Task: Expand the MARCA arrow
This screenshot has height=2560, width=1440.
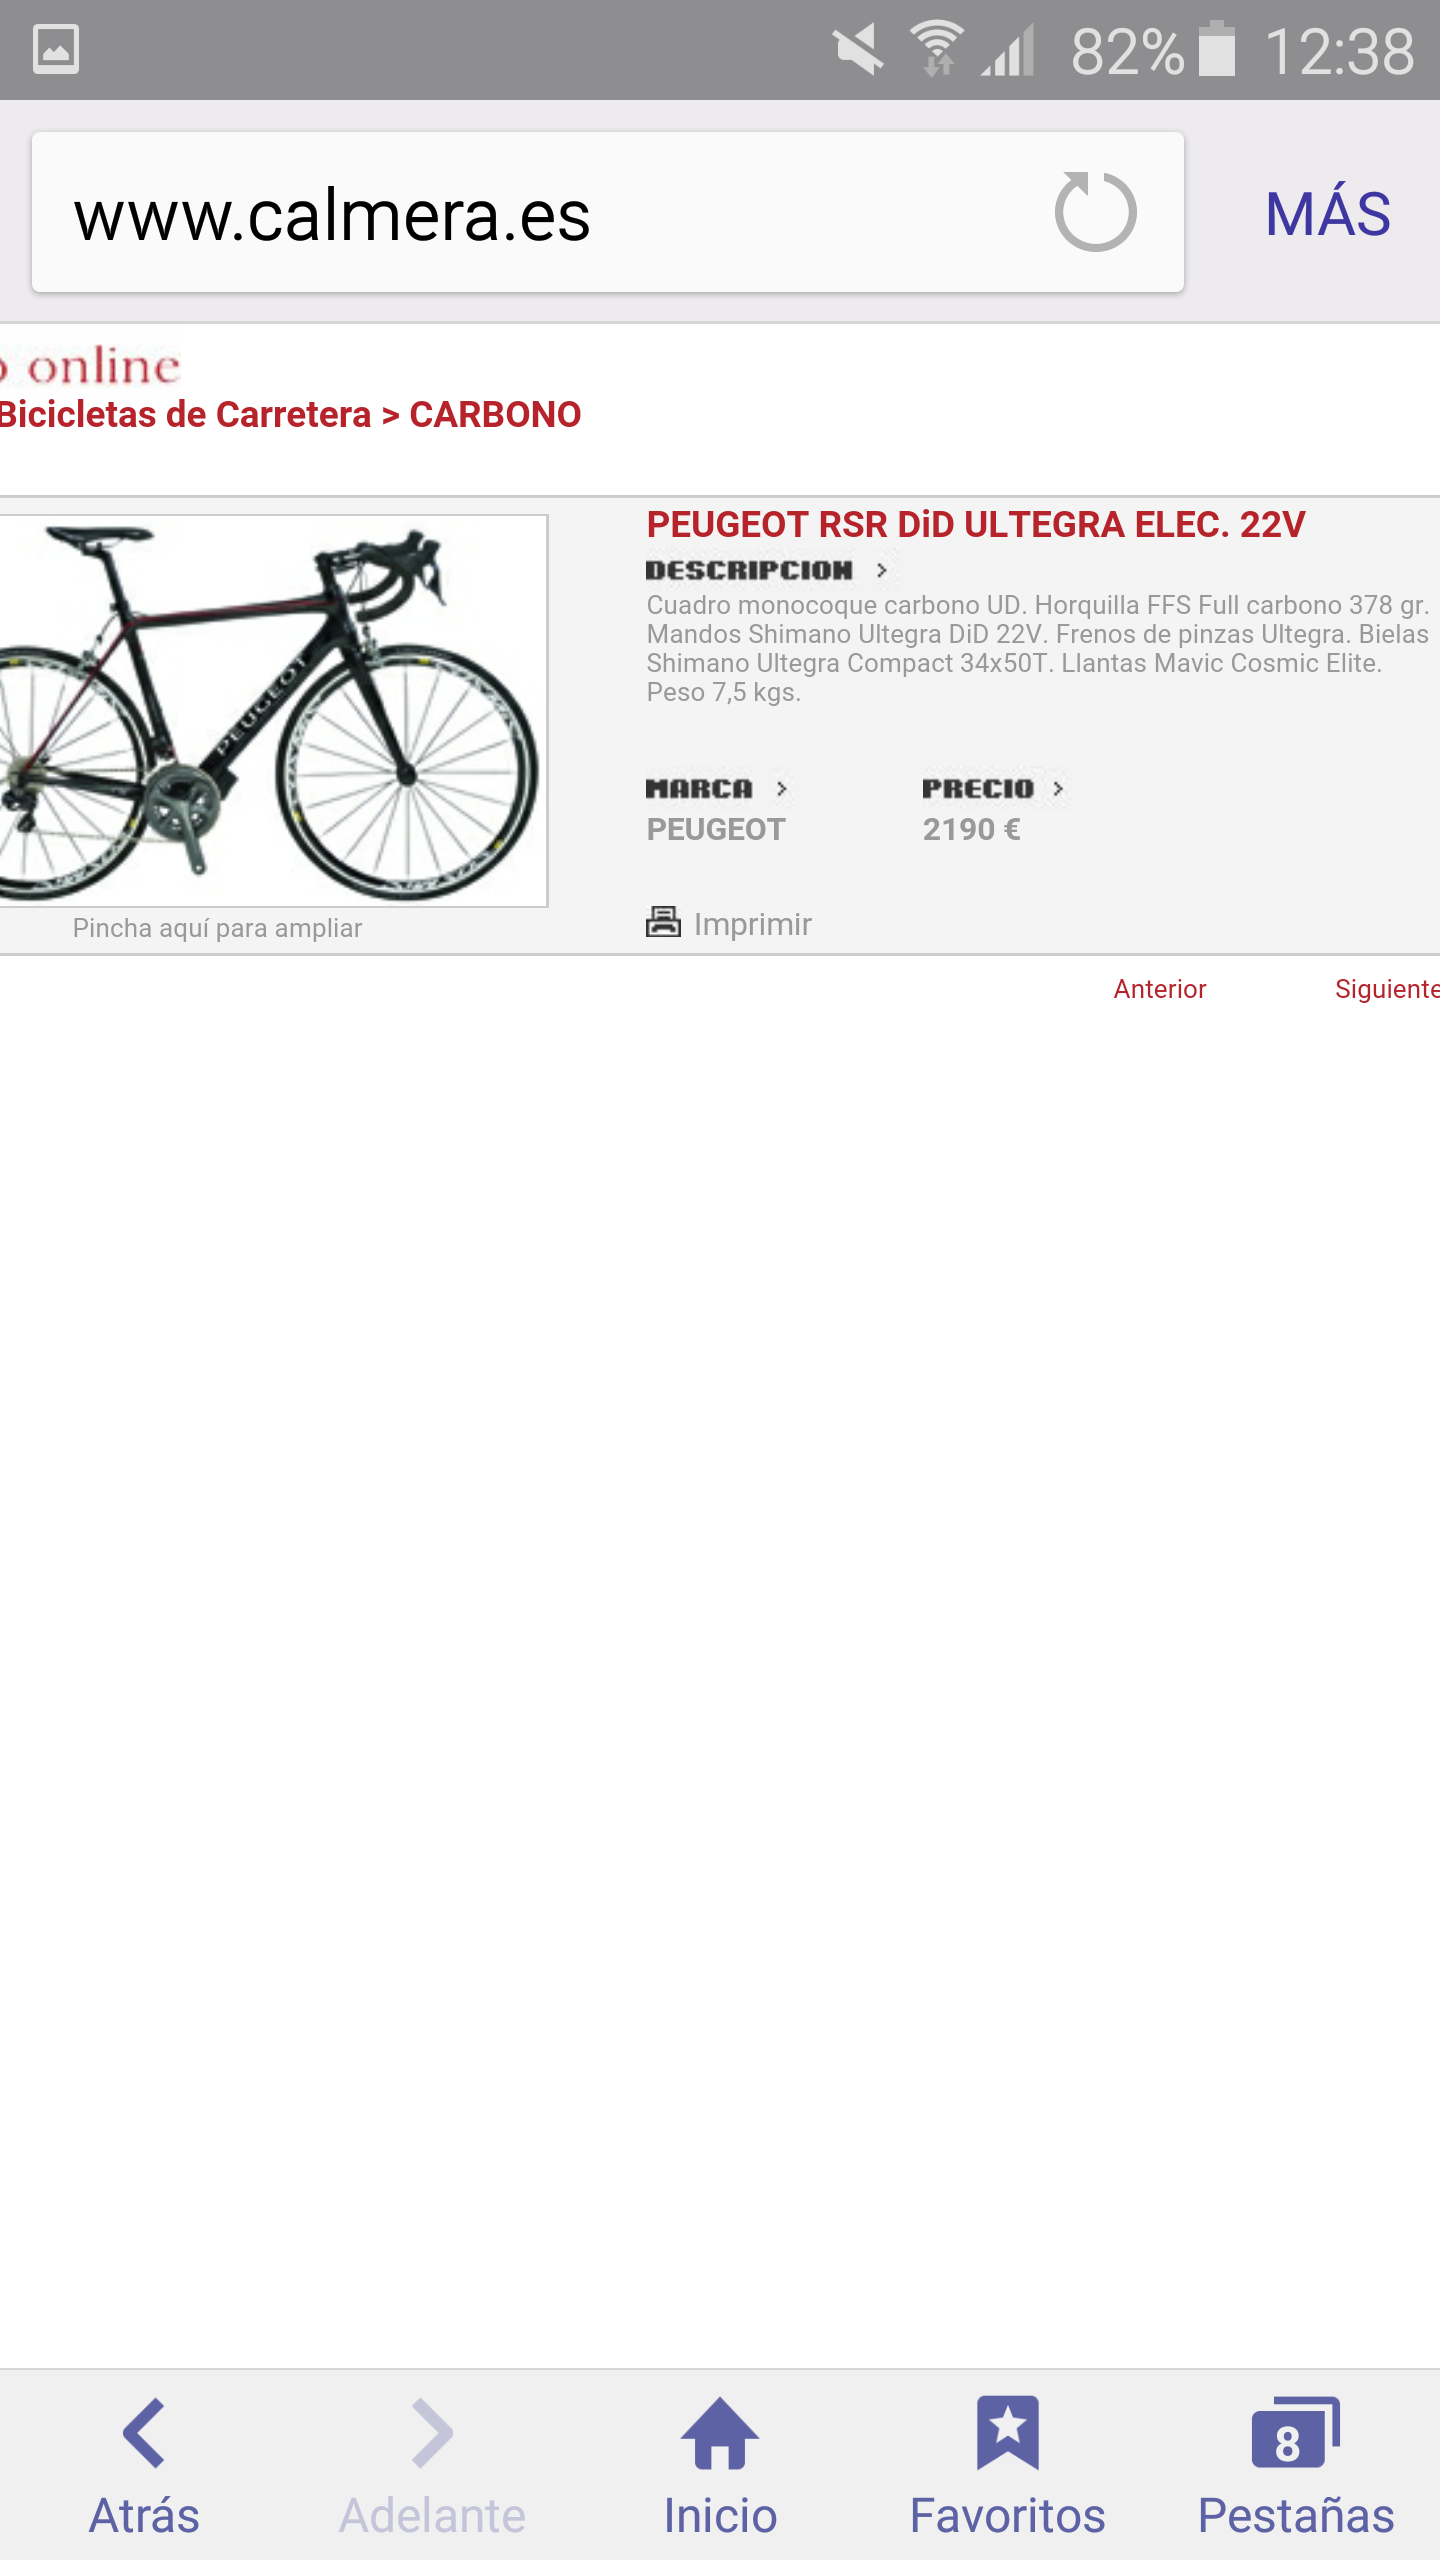Action: [x=782, y=789]
